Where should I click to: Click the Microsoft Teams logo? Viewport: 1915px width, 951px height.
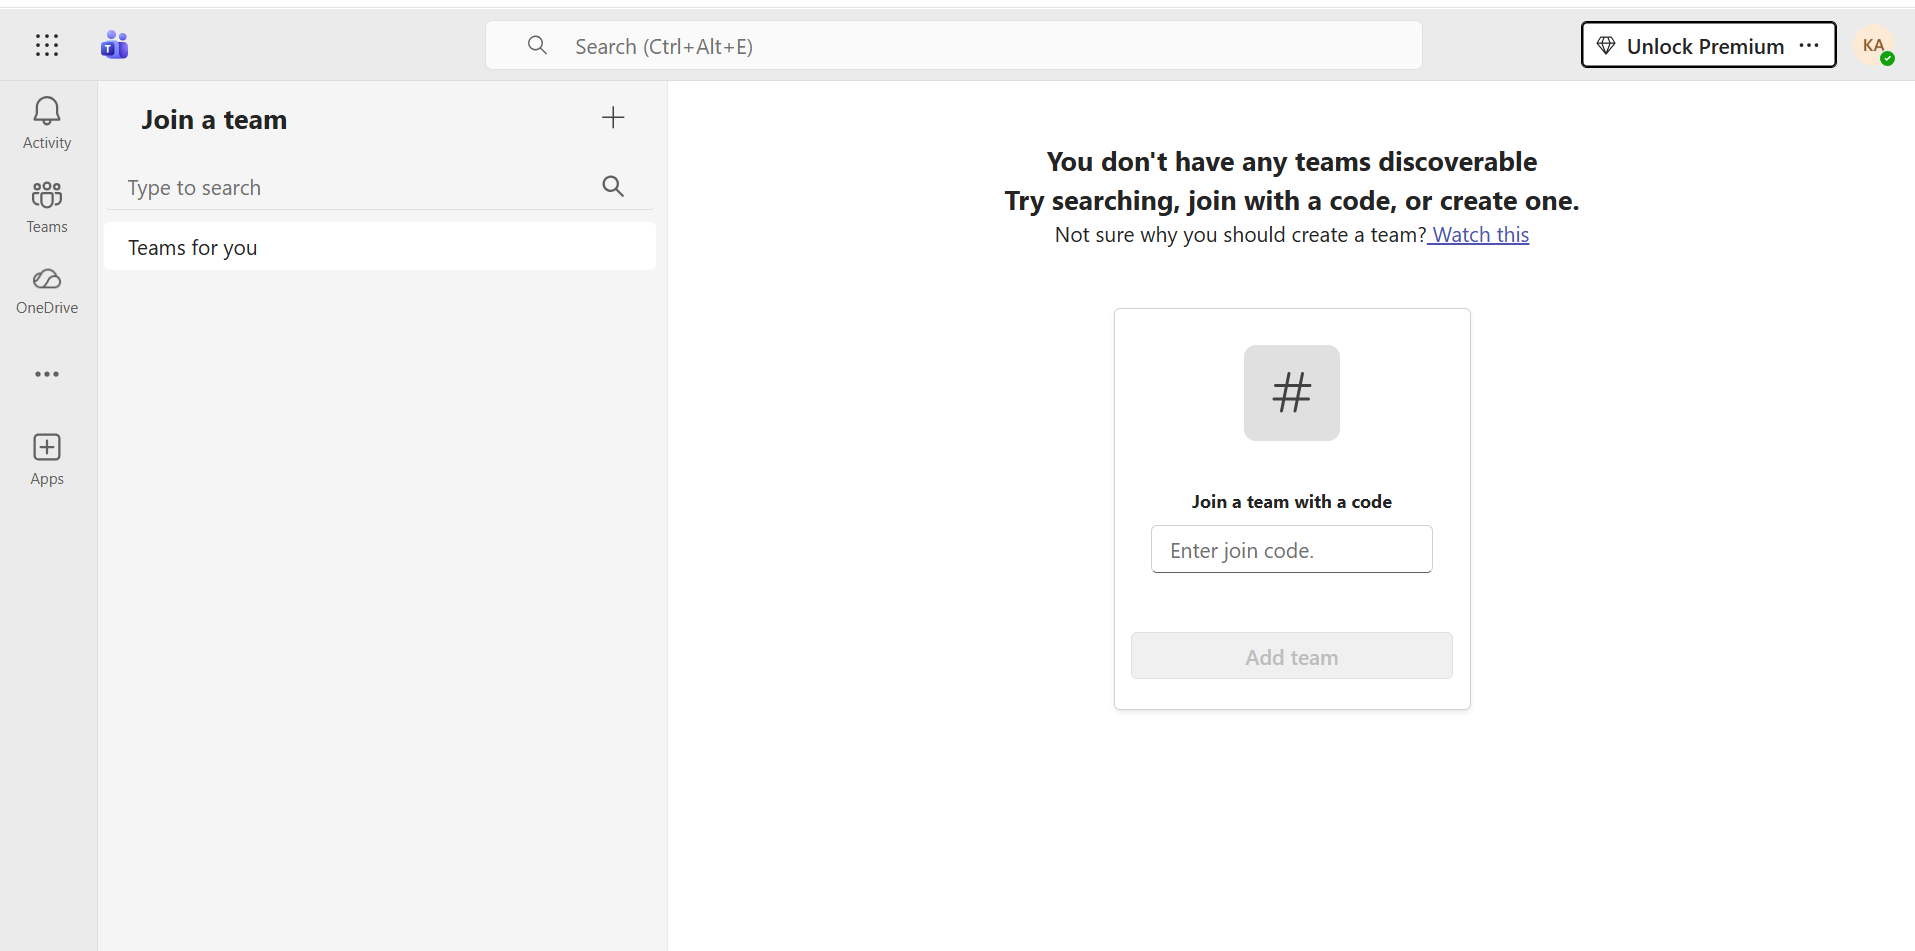coord(115,45)
